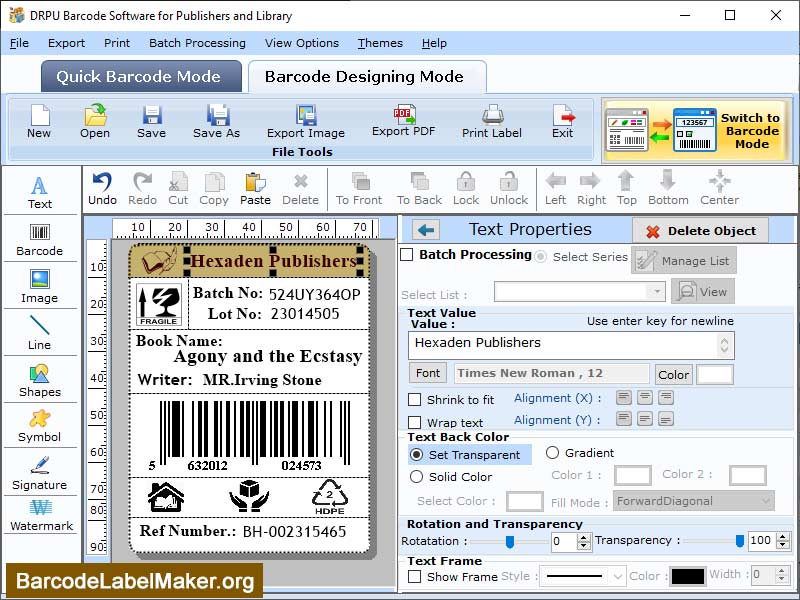The image size is (800, 600).
Task: Open the Watermark tool
Action: (x=40, y=522)
